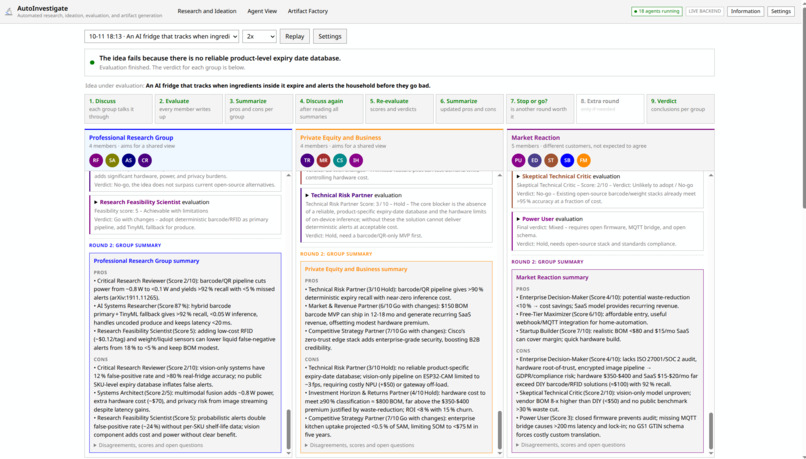Click the Replay button
806x459 pixels.
pos(295,36)
